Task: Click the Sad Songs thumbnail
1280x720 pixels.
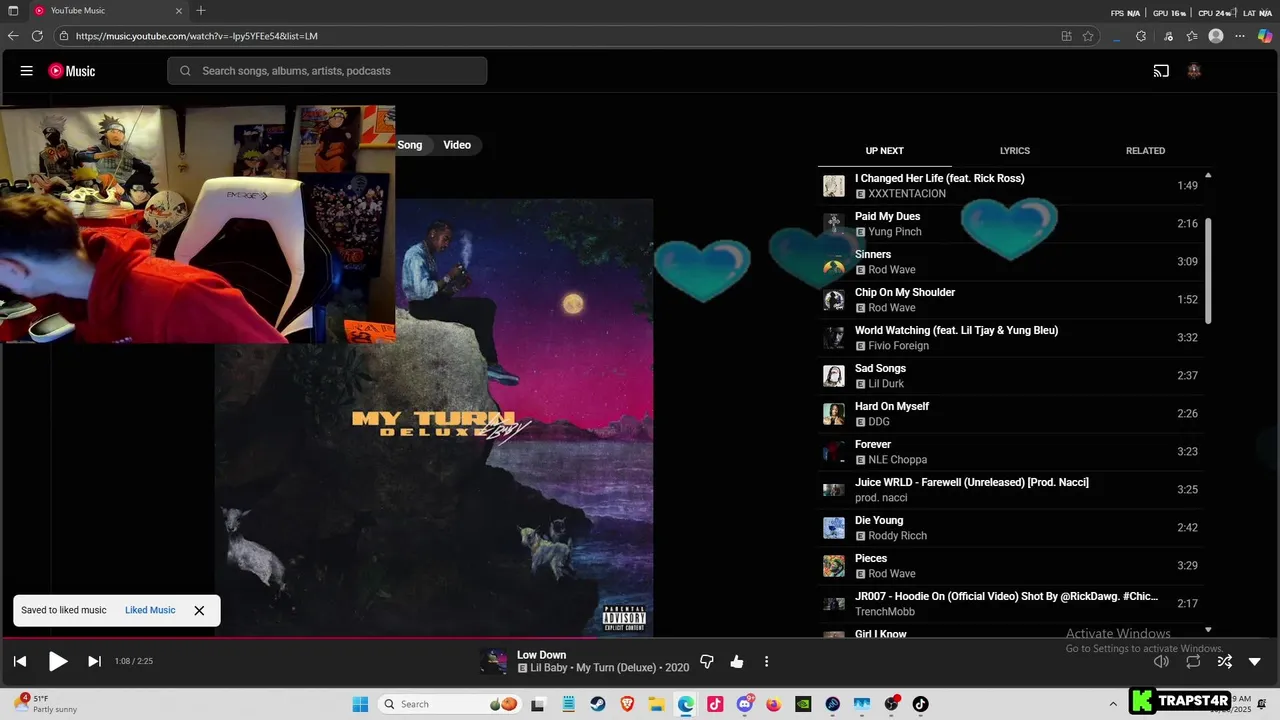Action: coord(834,376)
